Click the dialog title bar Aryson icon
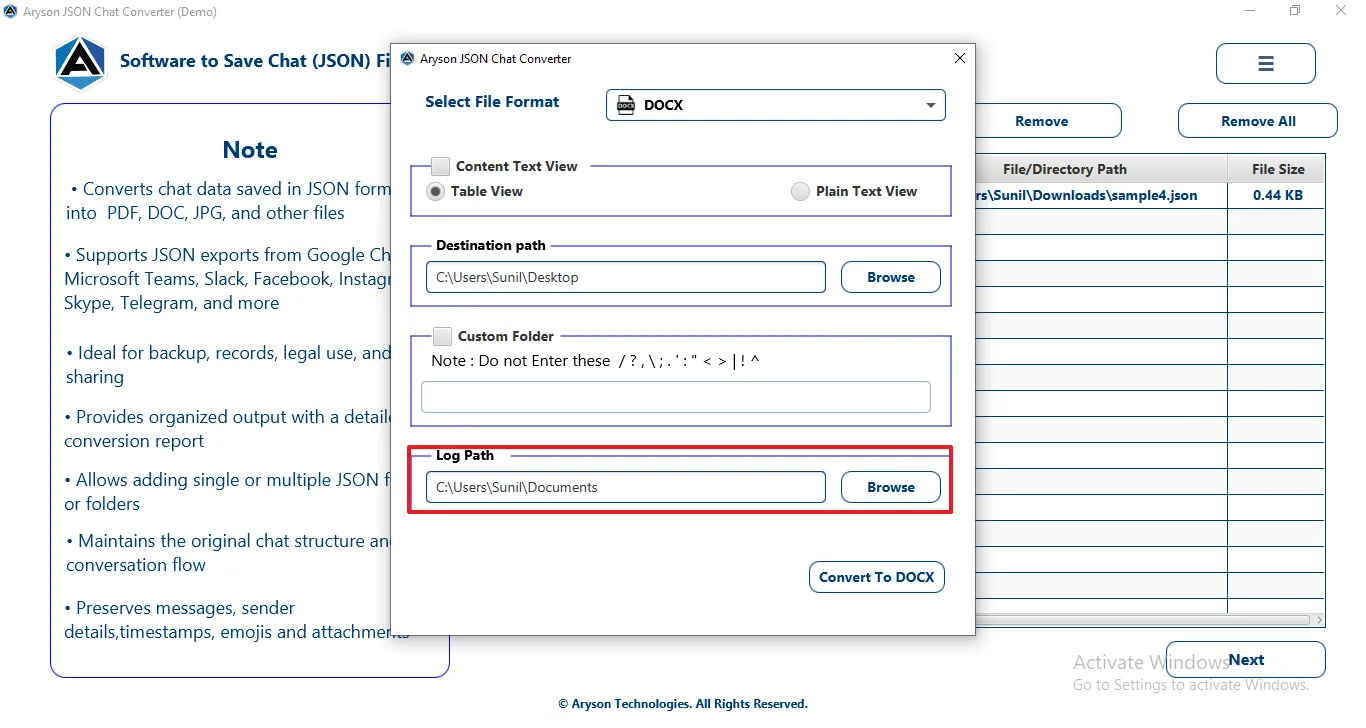 point(407,59)
